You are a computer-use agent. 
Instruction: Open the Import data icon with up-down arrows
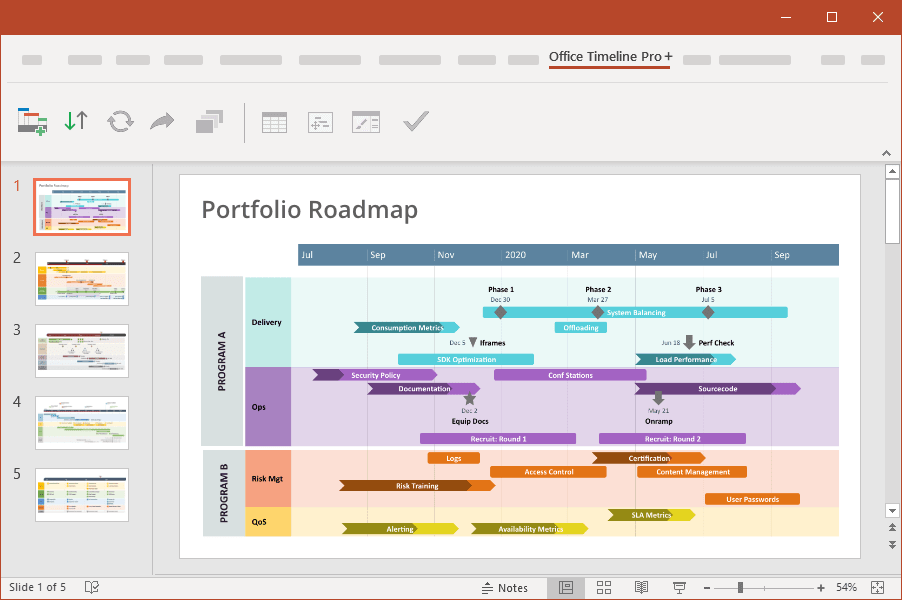pos(75,121)
